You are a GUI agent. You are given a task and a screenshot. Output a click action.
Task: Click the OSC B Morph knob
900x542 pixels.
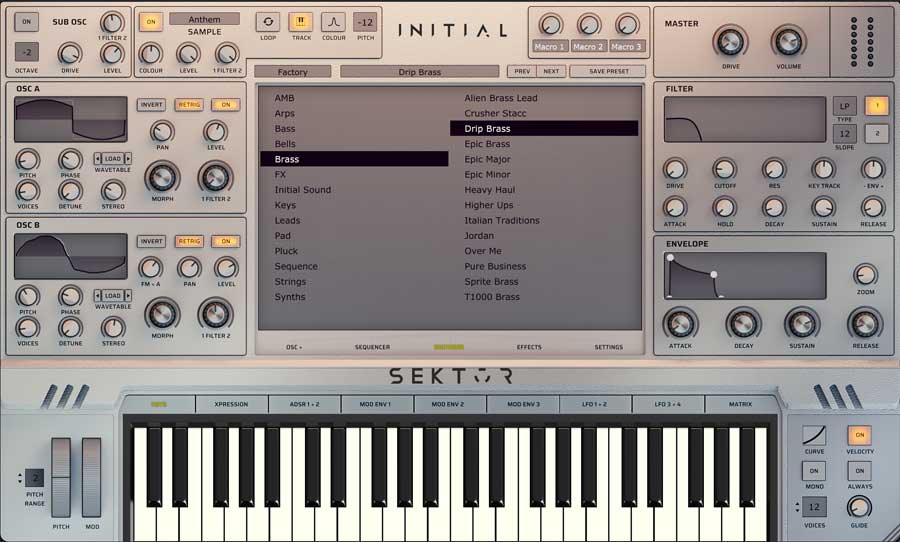tap(162, 314)
